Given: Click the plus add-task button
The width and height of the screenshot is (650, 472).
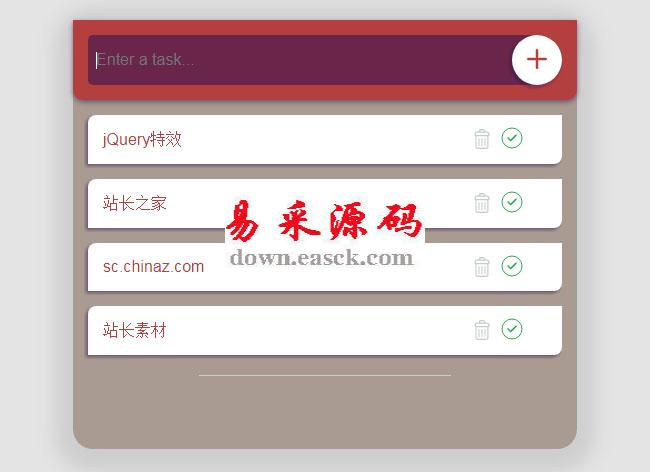Looking at the screenshot, I should pyautogui.click(x=537, y=60).
